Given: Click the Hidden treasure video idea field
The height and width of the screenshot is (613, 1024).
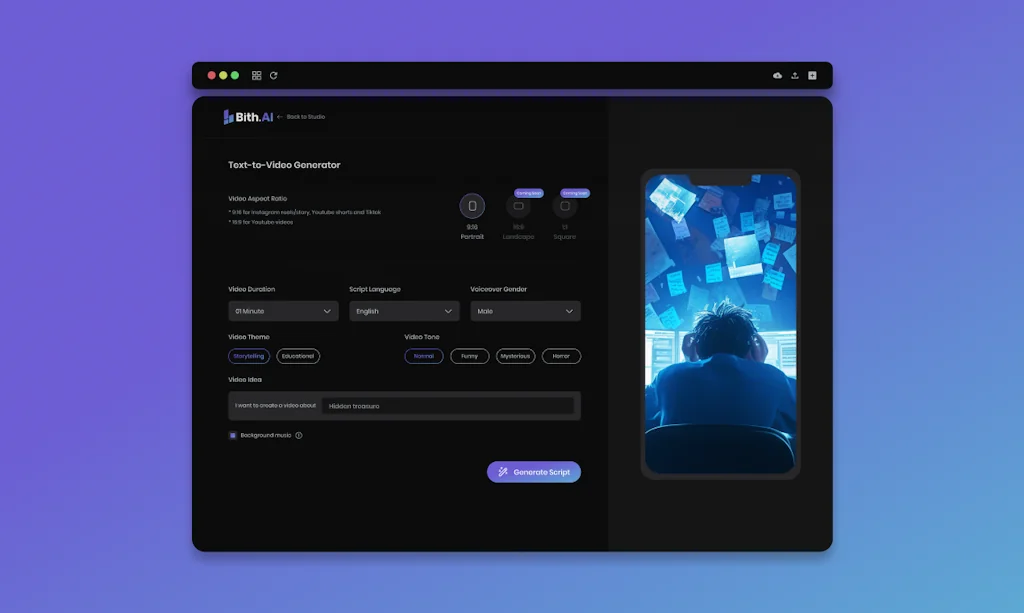Looking at the screenshot, I should [x=450, y=405].
